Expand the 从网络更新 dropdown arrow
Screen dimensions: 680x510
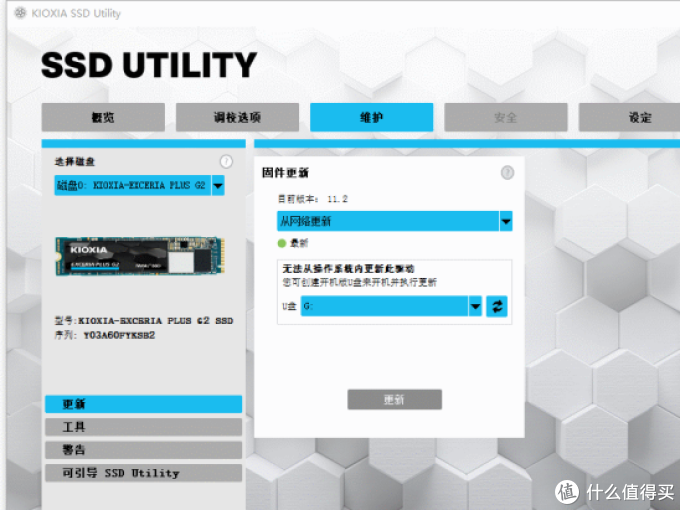506,221
